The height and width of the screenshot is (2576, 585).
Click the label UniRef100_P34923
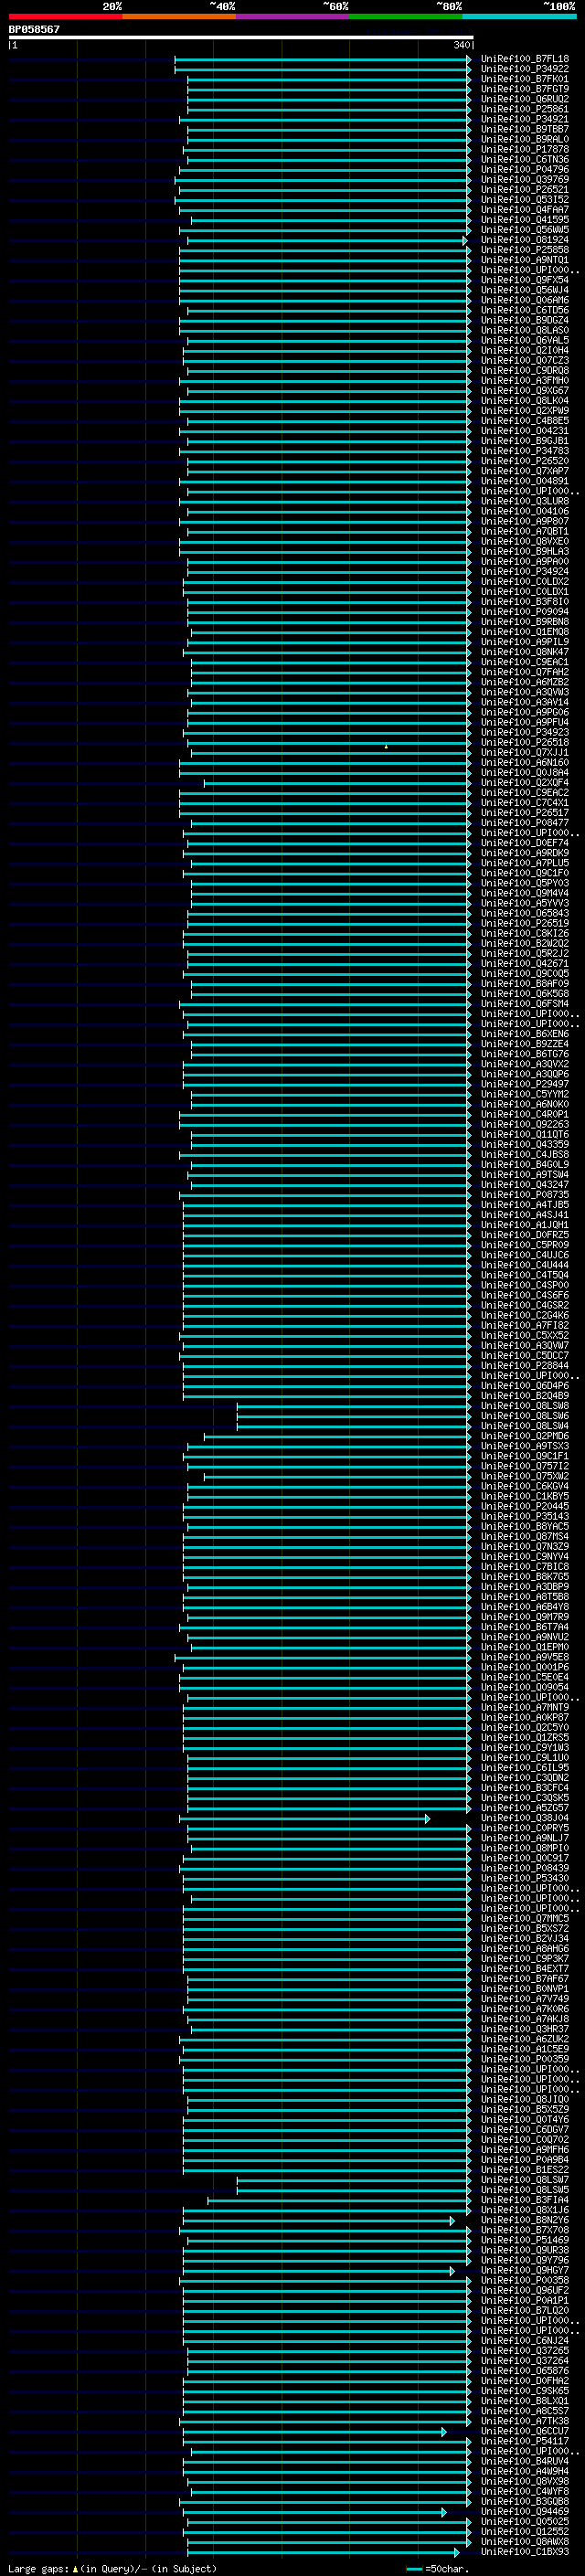(524, 732)
